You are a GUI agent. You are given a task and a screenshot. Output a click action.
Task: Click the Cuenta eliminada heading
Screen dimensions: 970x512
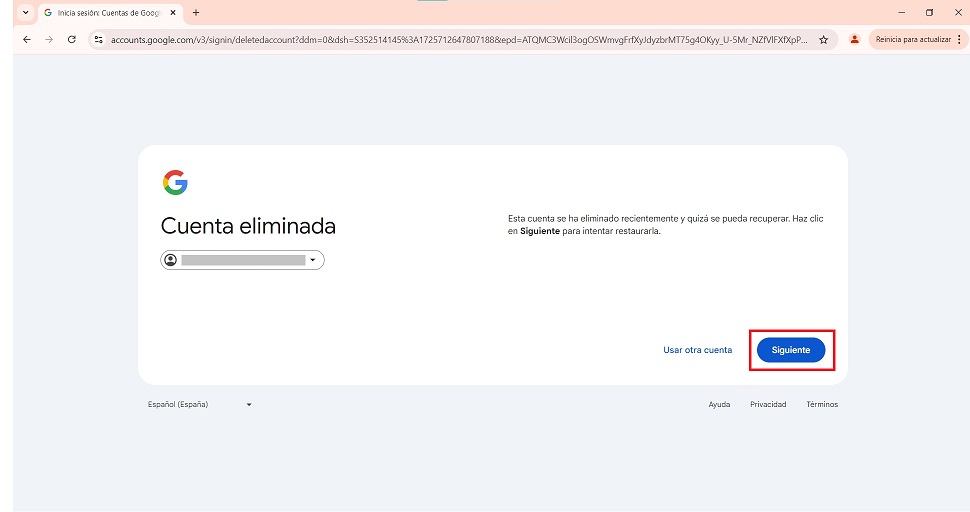(x=248, y=226)
